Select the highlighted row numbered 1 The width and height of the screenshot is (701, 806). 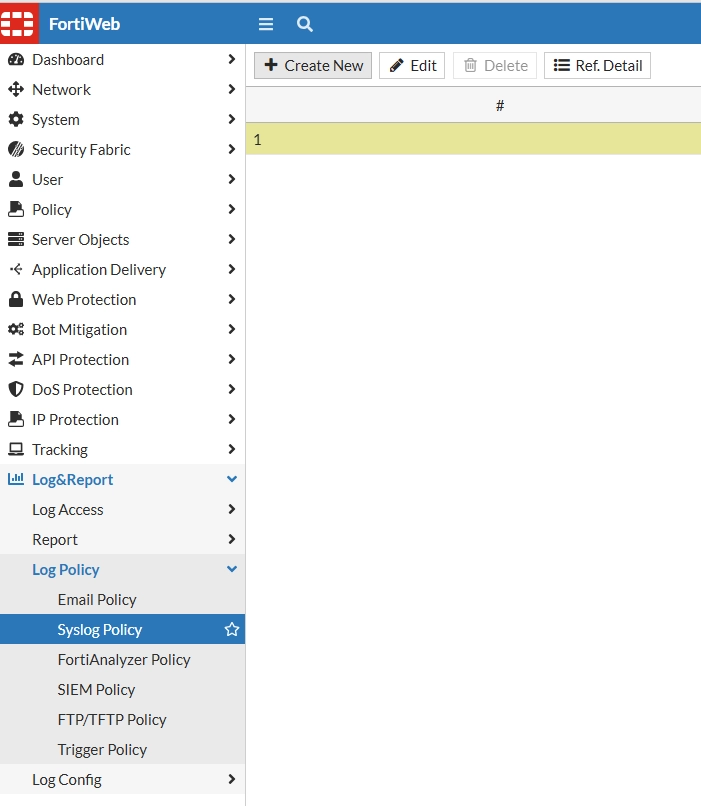[473, 139]
